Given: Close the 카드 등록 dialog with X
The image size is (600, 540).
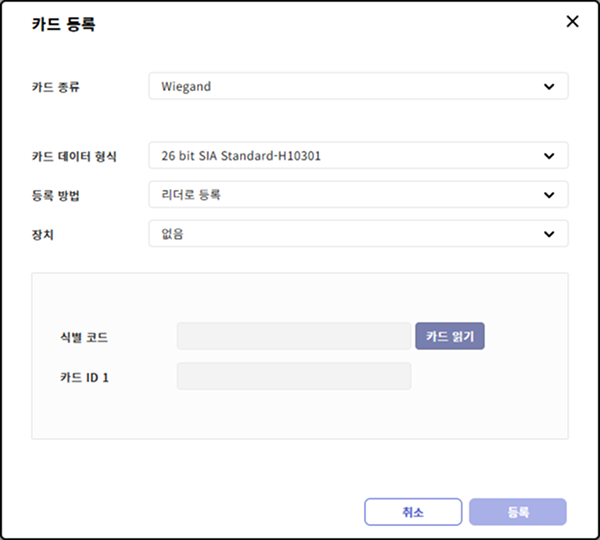Looking at the screenshot, I should (x=572, y=22).
